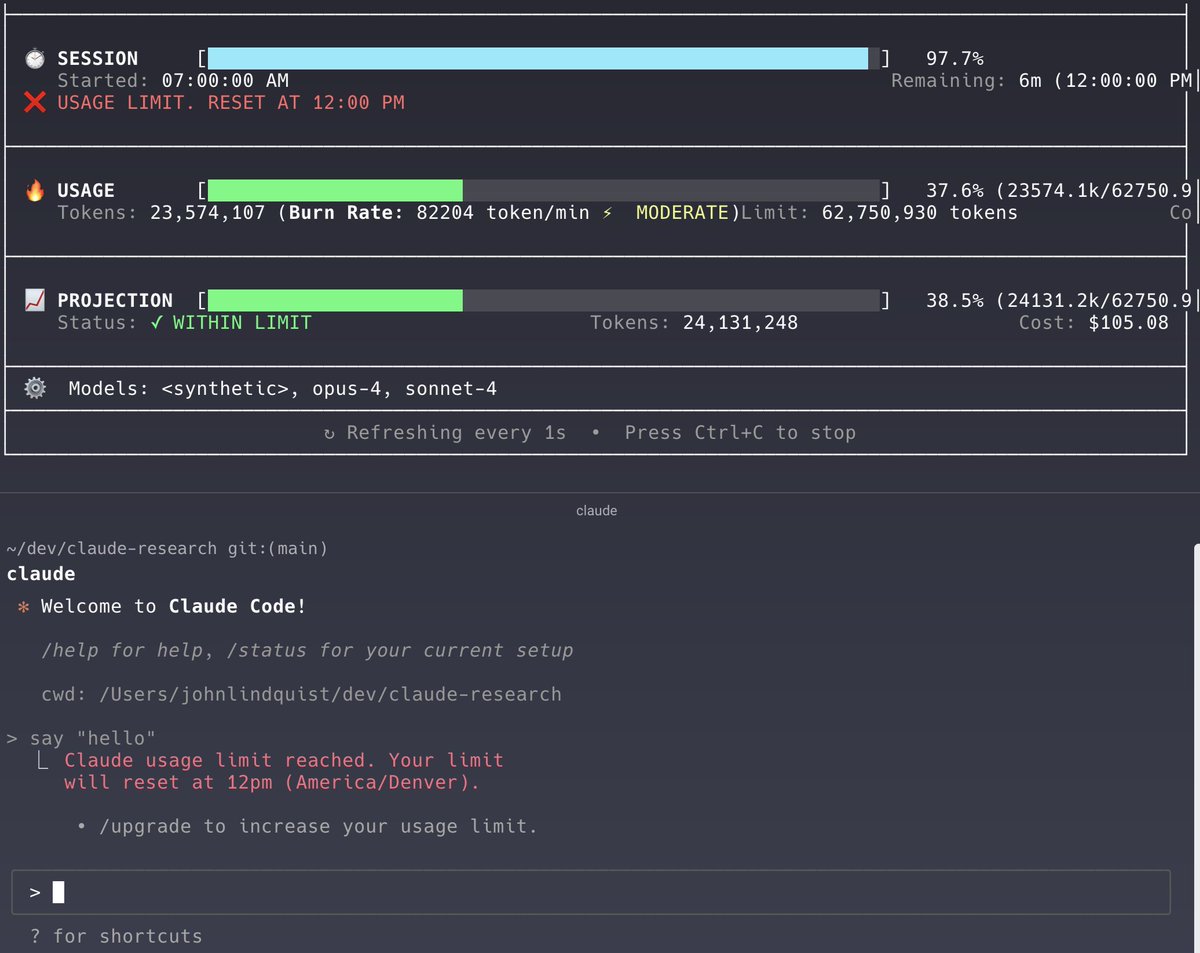Click the PROJECTION progress bar
1200x953 pixels.
coord(543,300)
